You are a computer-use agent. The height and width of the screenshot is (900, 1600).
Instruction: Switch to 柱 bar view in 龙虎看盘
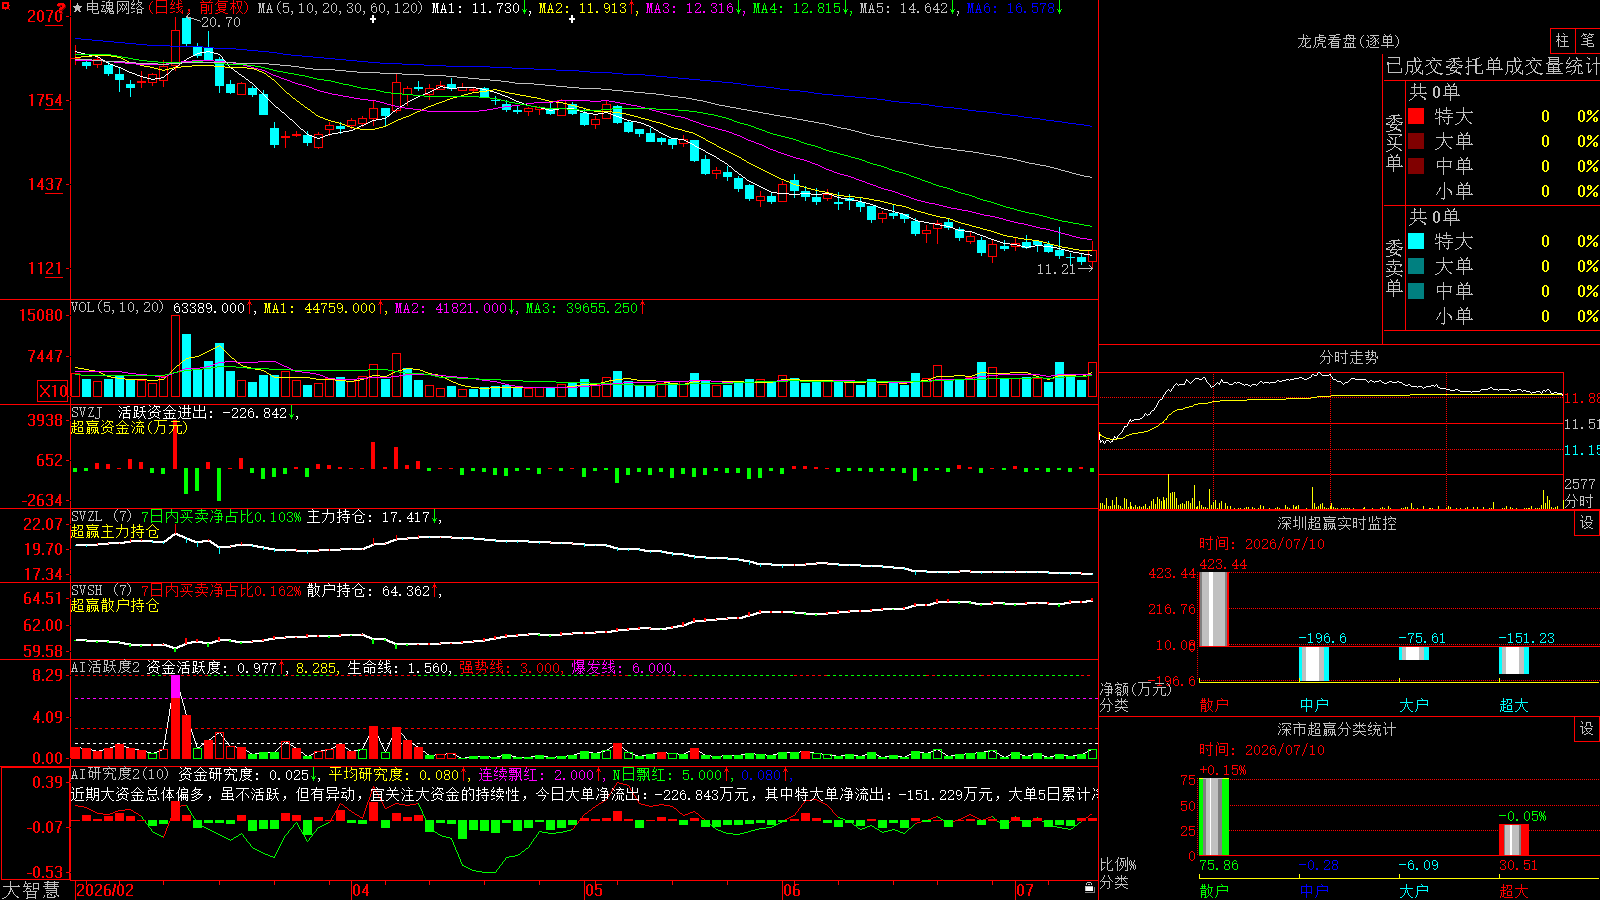(1562, 41)
